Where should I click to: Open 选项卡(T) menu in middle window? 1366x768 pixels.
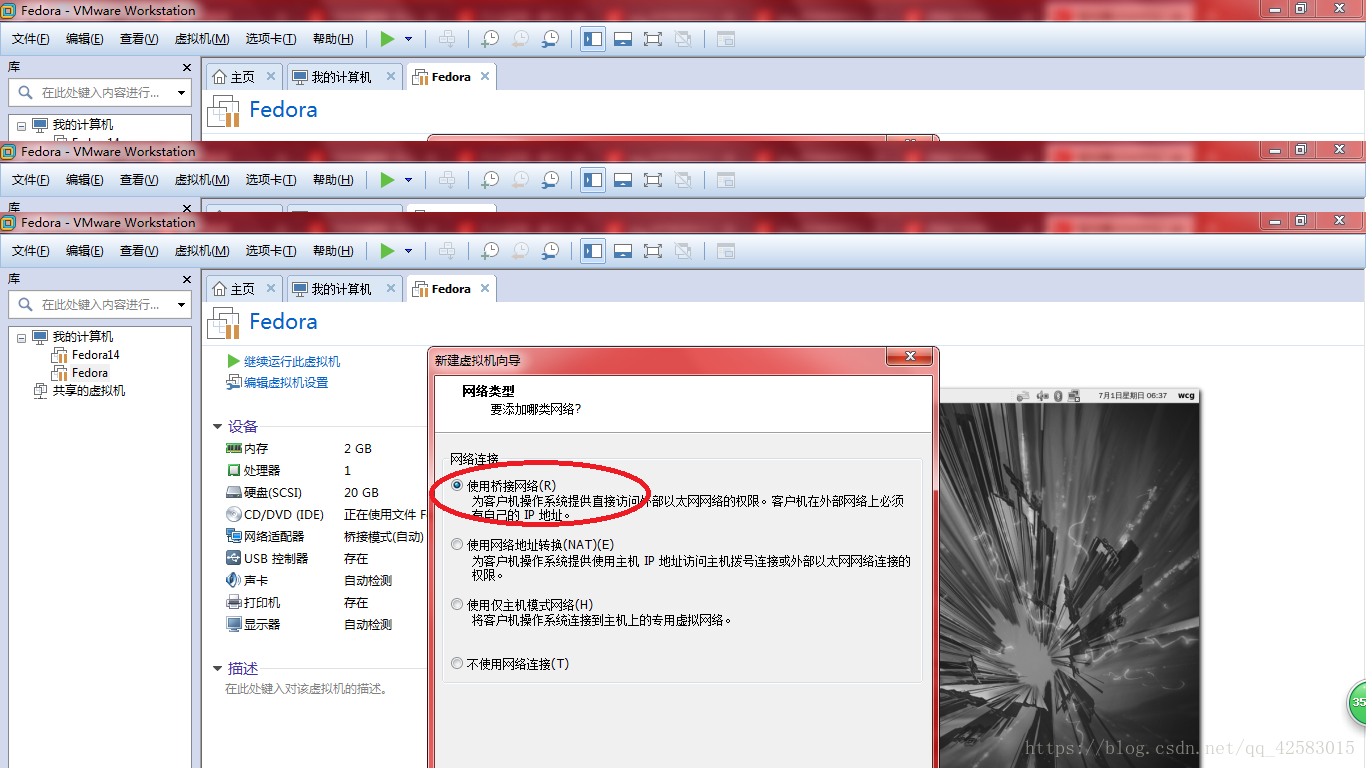pyautogui.click(x=271, y=180)
